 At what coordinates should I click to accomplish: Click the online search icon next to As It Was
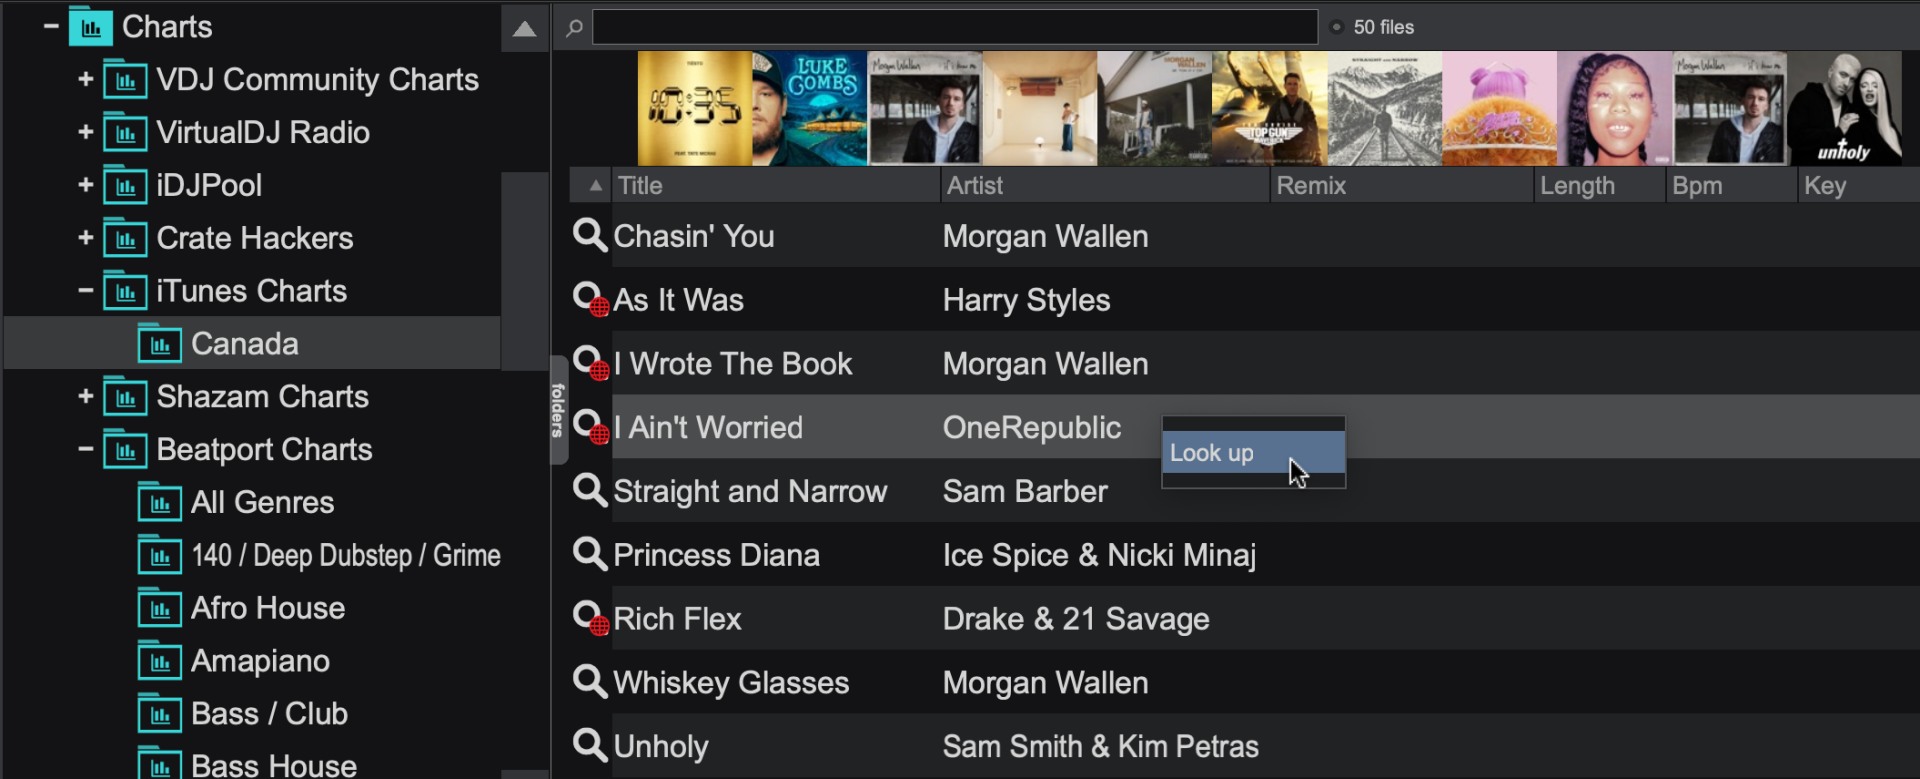tap(589, 300)
